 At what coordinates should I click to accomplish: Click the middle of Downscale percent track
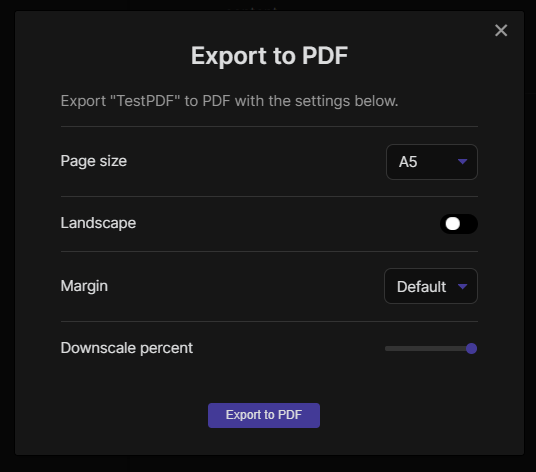coord(431,348)
